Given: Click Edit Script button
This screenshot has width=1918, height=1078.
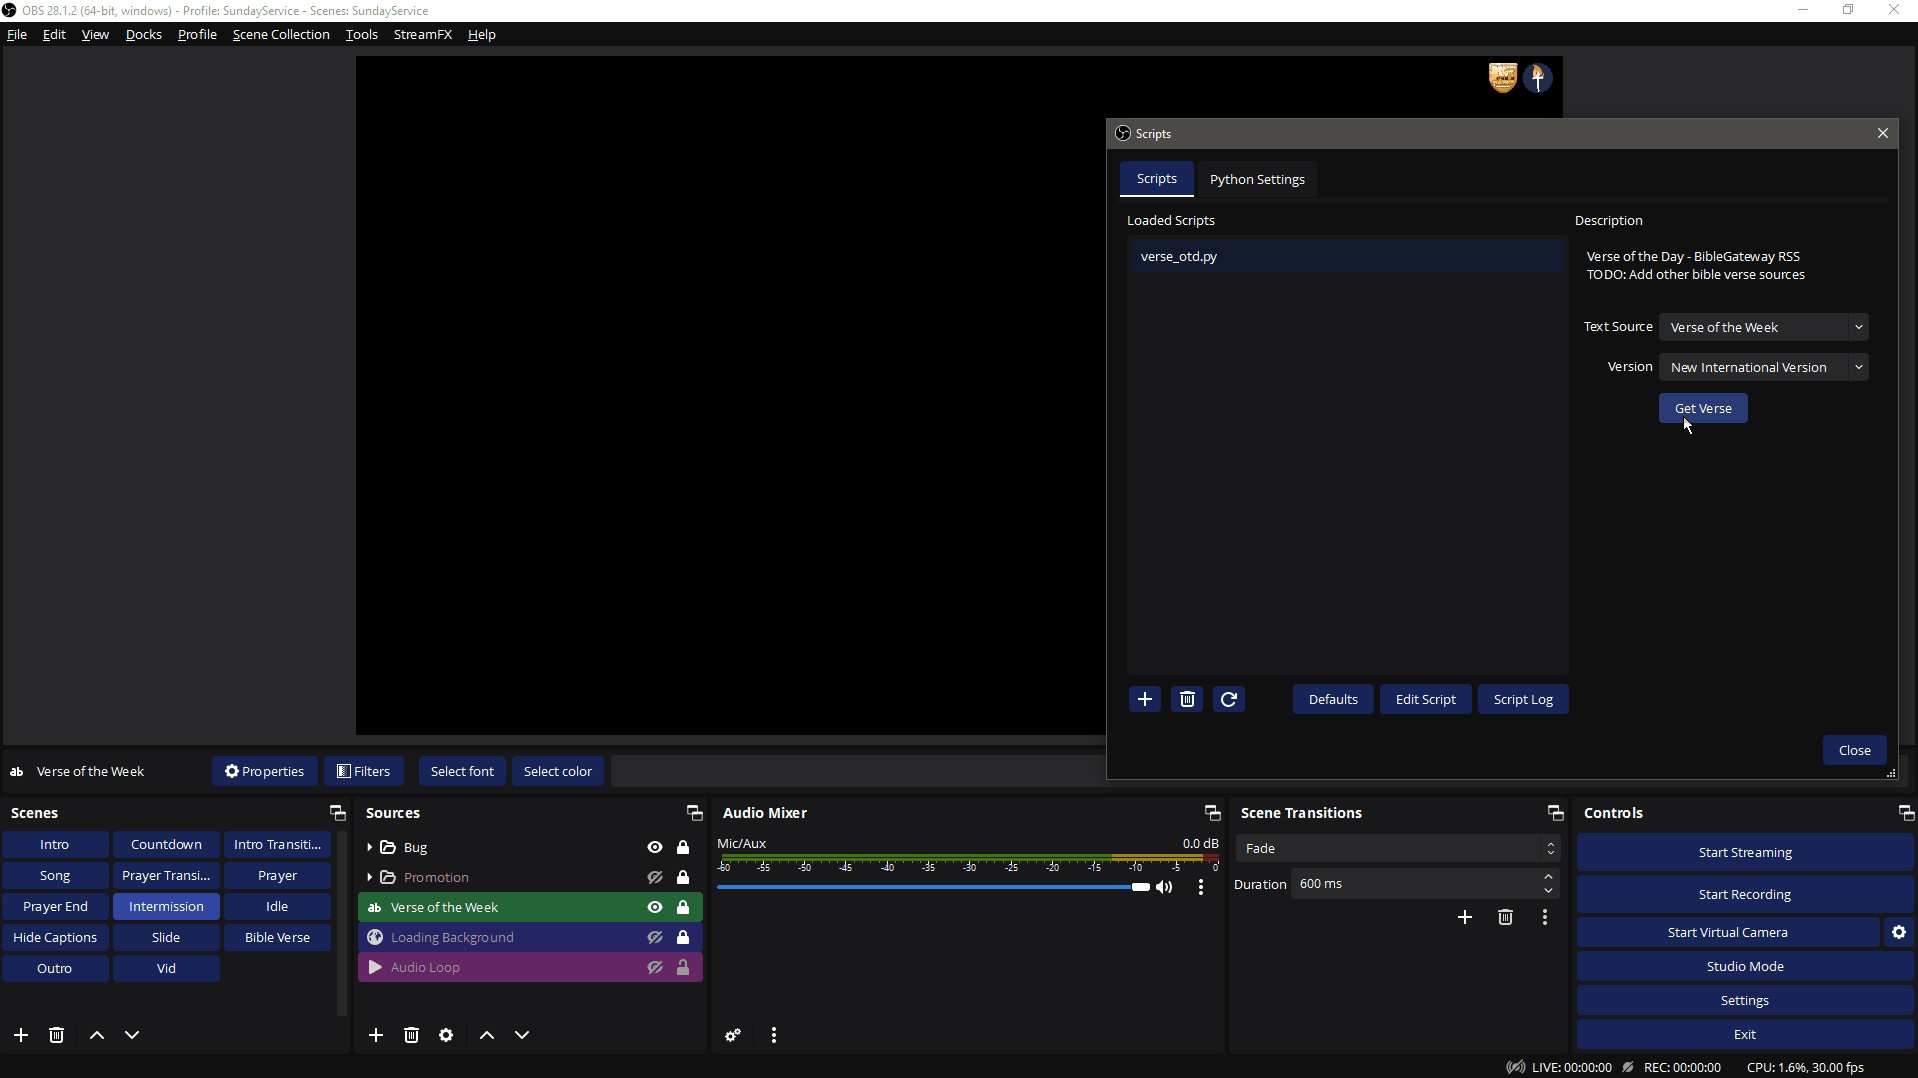Looking at the screenshot, I should (1425, 699).
